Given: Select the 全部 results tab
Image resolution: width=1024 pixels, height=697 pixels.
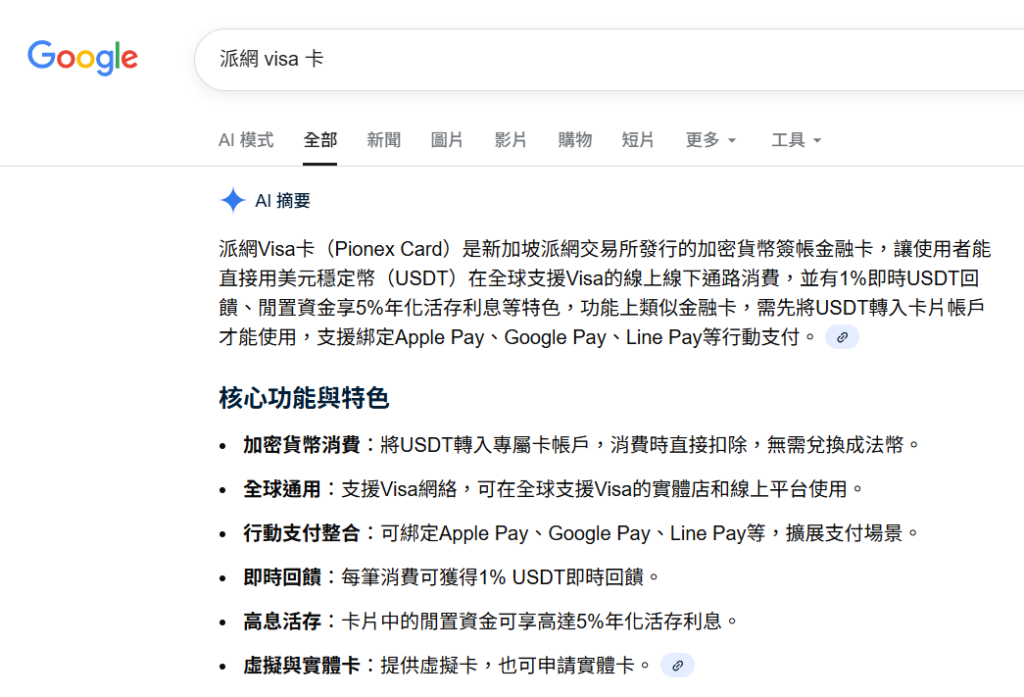Looking at the screenshot, I should pos(320,140).
